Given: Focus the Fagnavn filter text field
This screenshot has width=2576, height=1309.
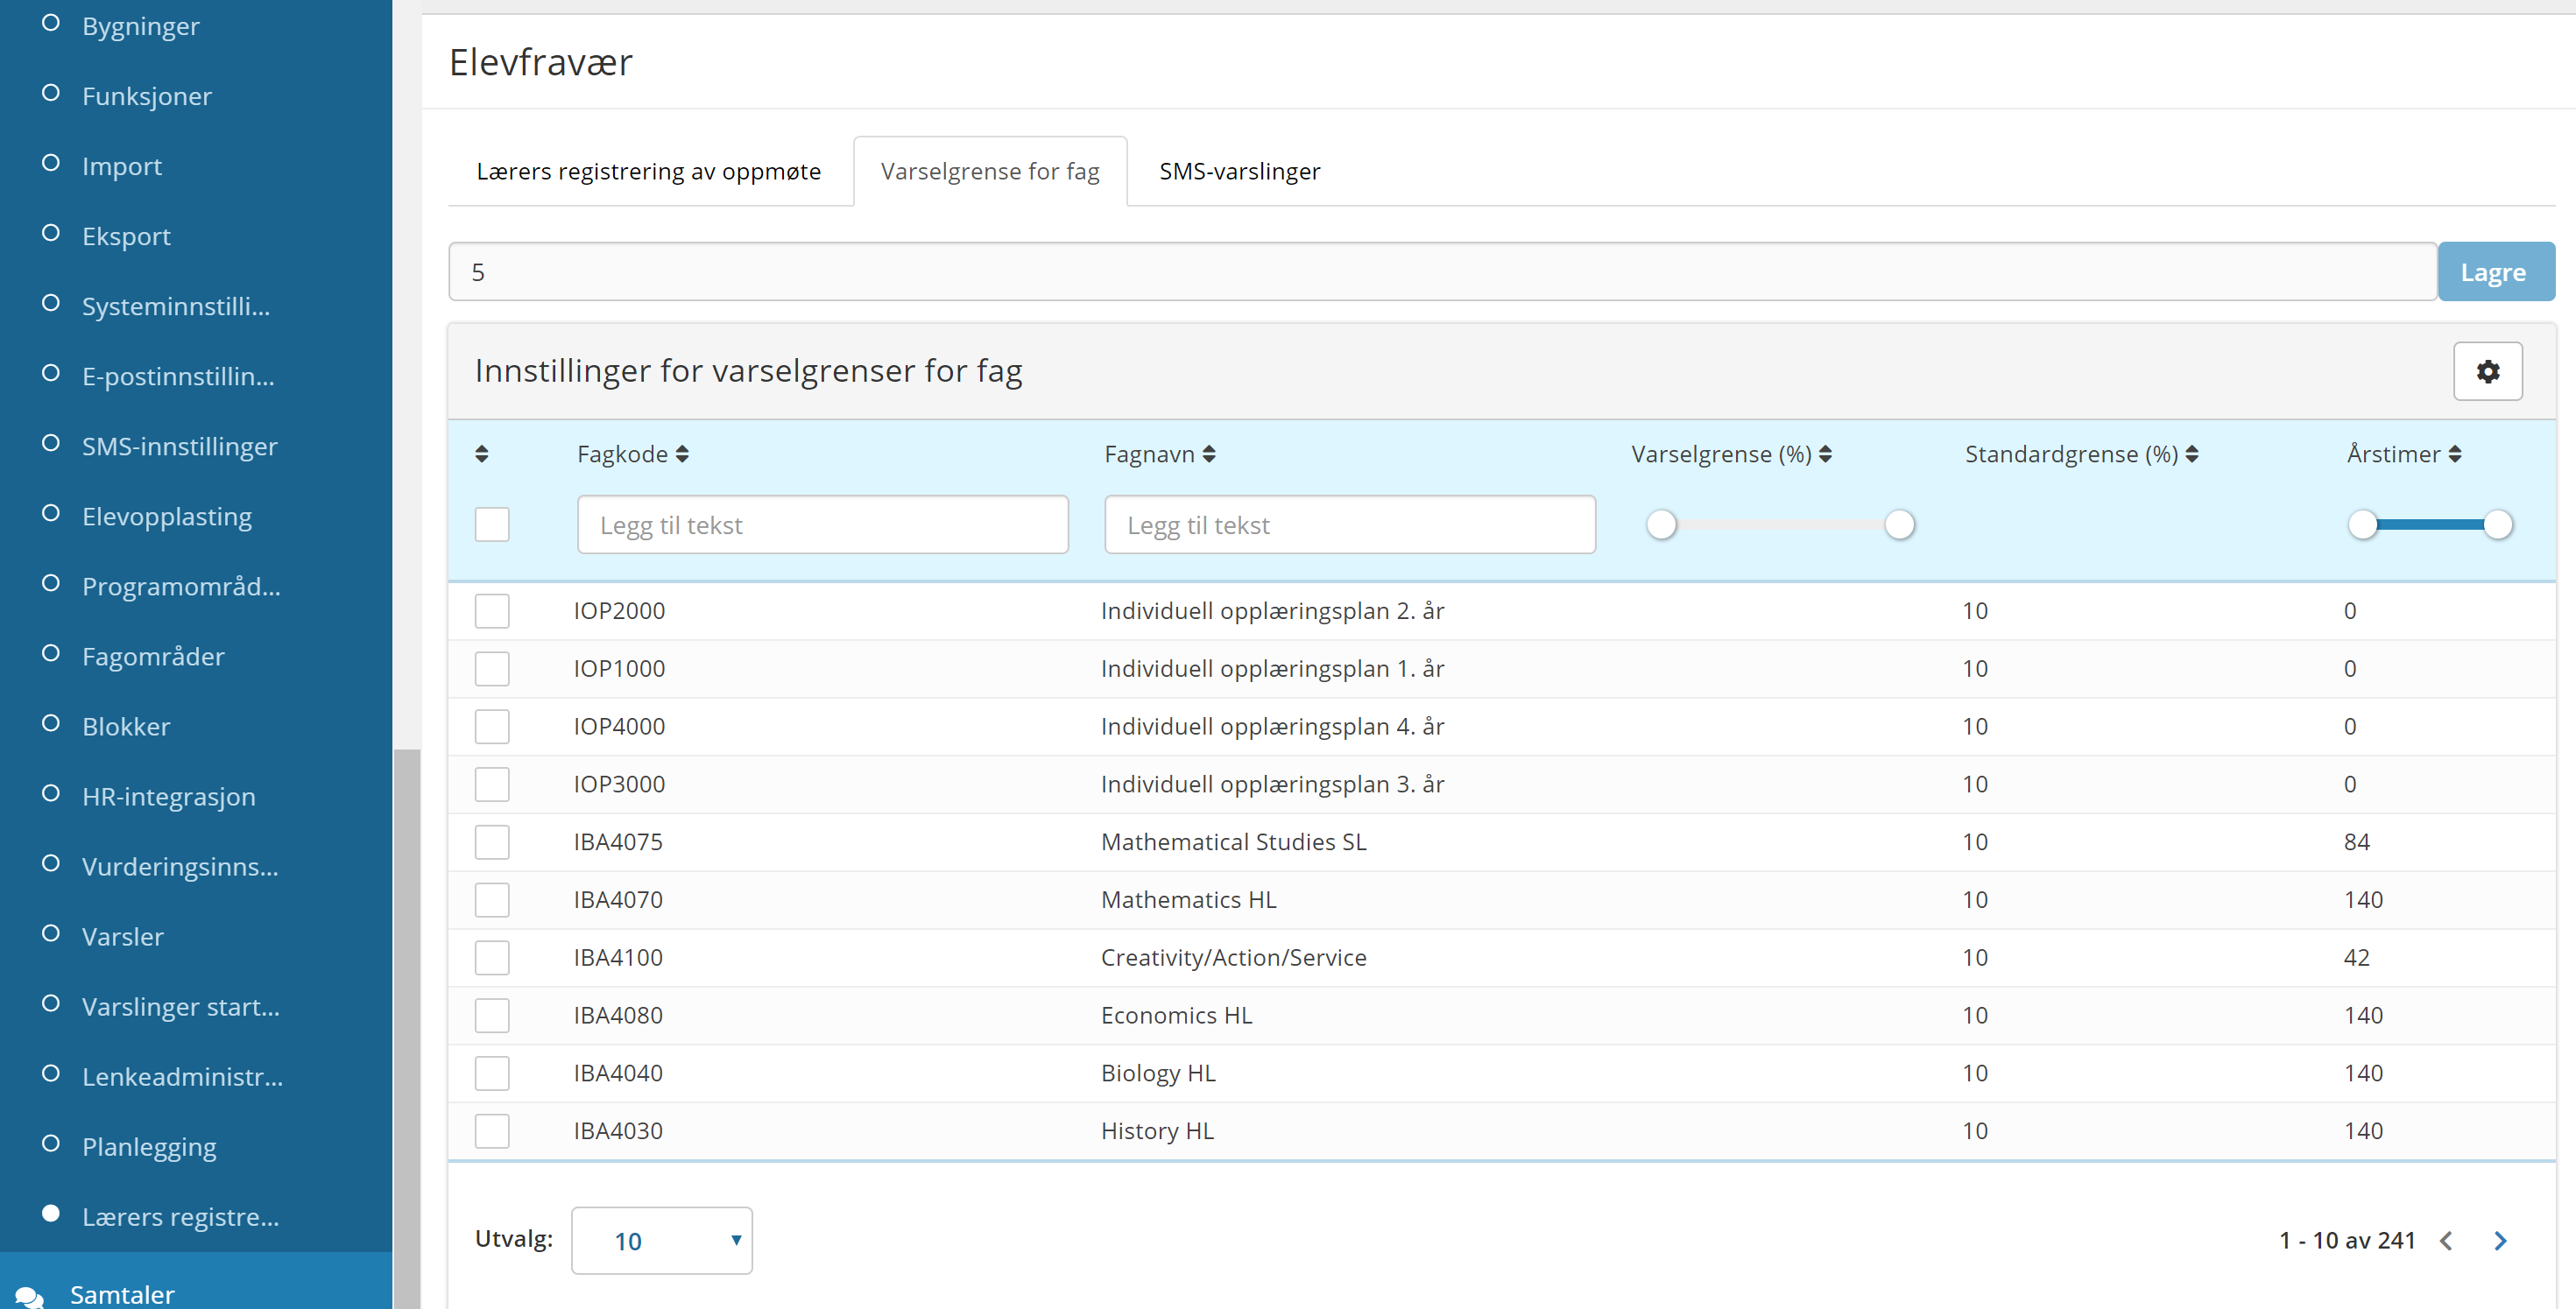Looking at the screenshot, I should point(1350,524).
